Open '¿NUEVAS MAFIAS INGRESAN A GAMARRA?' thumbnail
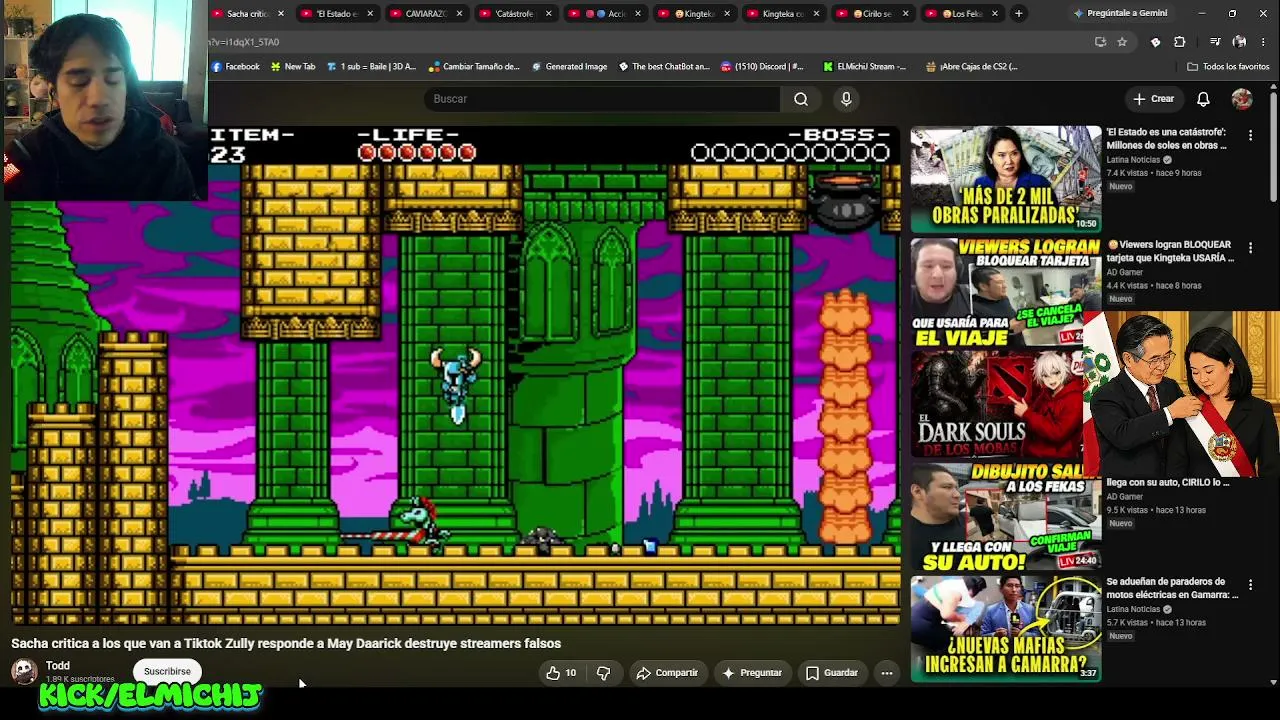The height and width of the screenshot is (720, 1280). coord(1006,628)
